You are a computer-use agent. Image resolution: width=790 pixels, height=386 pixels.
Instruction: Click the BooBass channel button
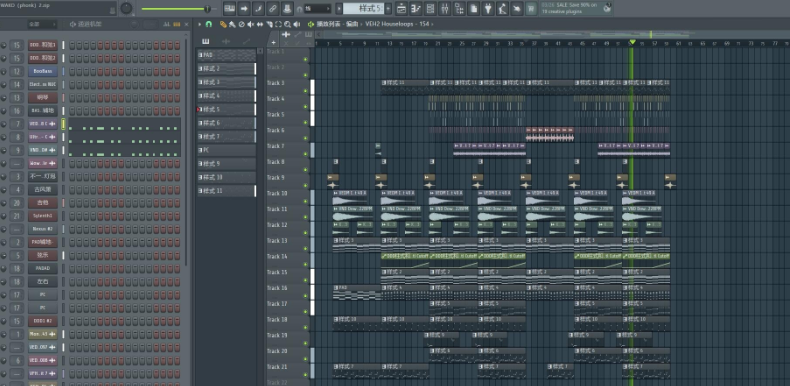[x=43, y=72]
